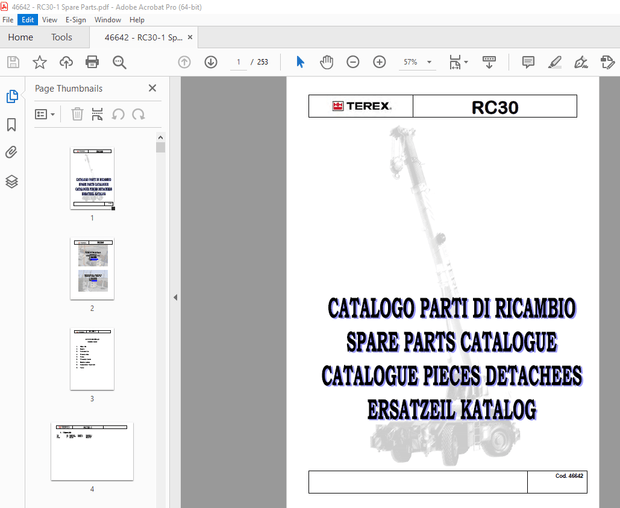Click the page number input field
Screen dimensions: 620x508
pyautogui.click(x=238, y=62)
